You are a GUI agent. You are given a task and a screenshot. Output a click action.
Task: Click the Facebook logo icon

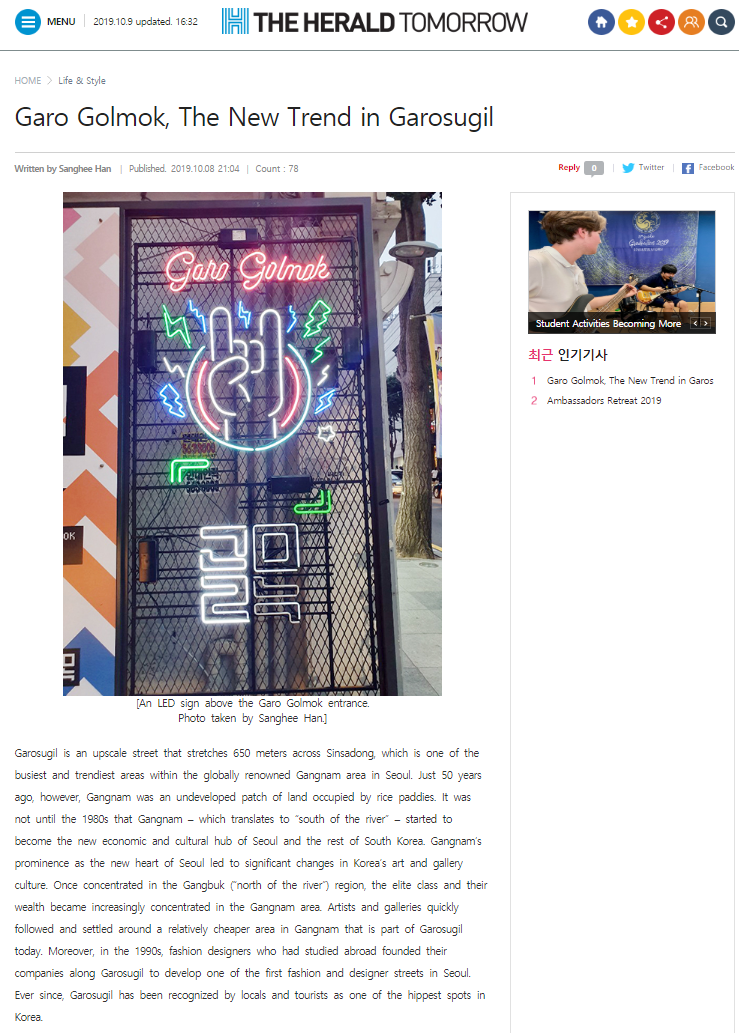(688, 168)
